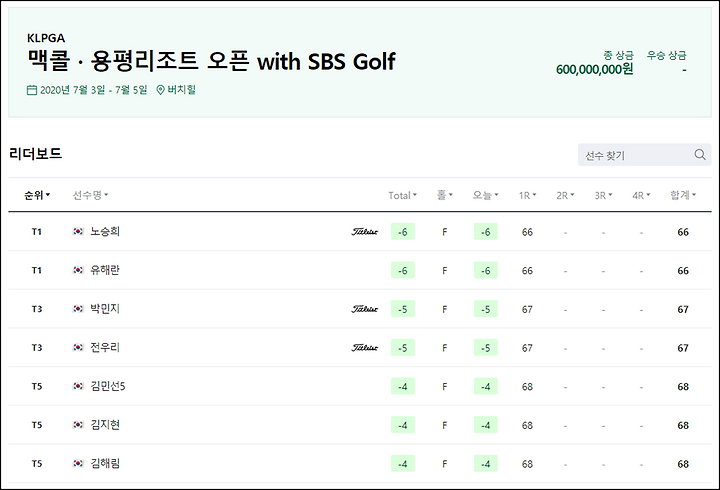Viewport: 720px width, 490px height.
Task: Open player 전우리
Action: (105, 347)
